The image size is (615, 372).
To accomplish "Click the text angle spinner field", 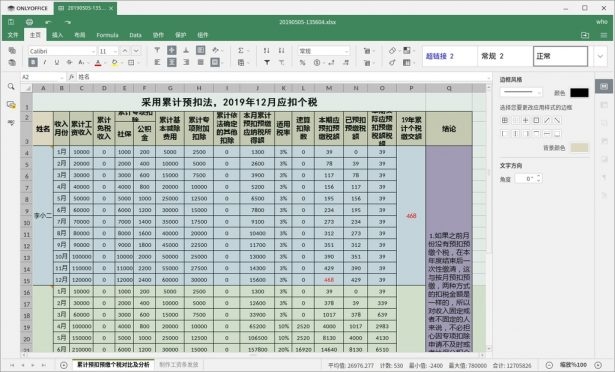I will click(528, 179).
